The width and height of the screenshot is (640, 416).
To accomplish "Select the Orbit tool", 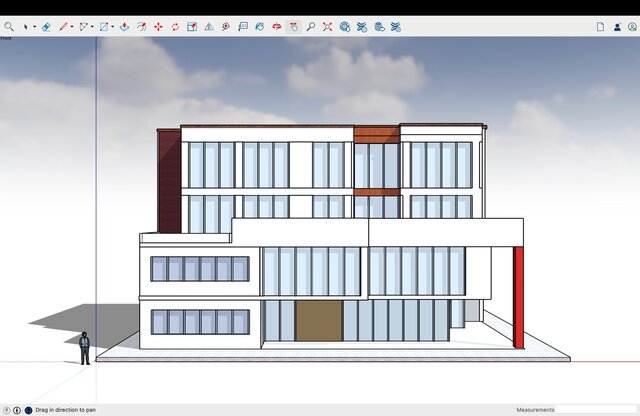I will point(277,27).
